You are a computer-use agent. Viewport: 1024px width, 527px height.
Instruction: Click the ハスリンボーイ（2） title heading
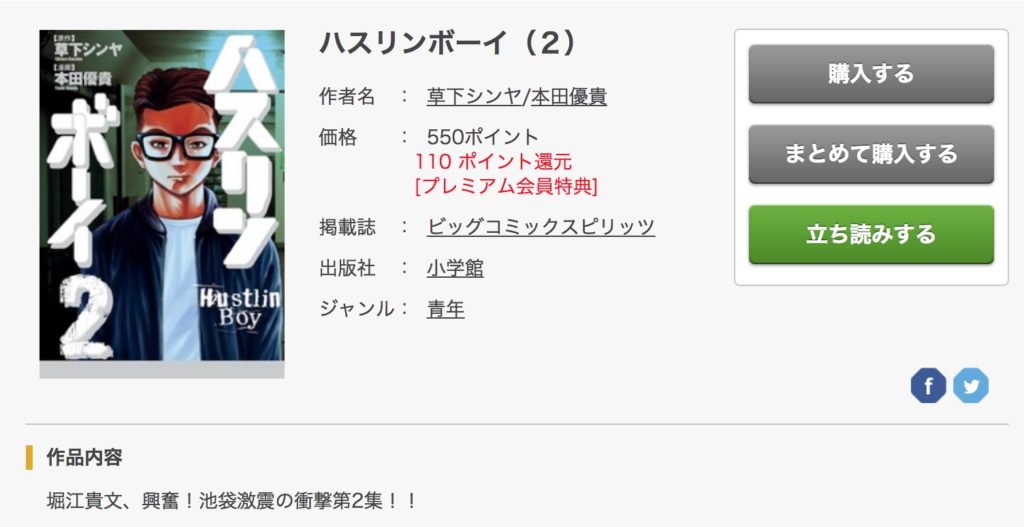pyautogui.click(x=449, y=43)
